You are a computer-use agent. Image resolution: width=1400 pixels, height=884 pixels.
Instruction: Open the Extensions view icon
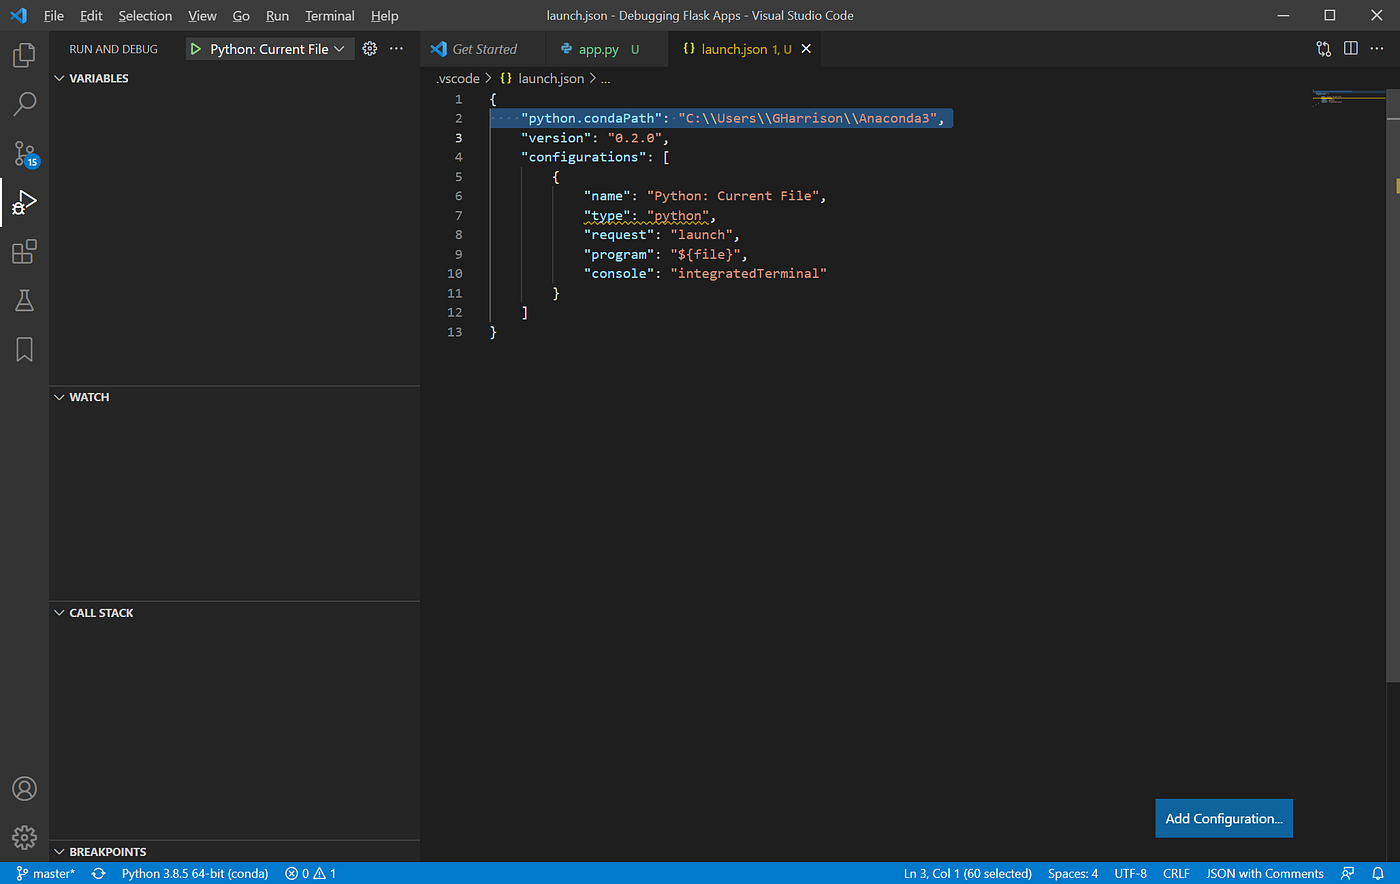coord(24,252)
